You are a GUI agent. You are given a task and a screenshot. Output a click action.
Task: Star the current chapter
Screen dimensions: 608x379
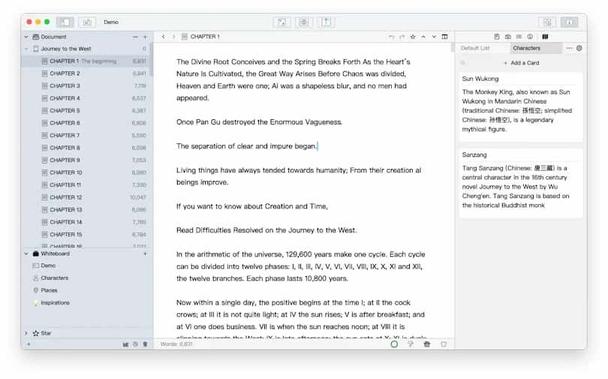(413, 37)
